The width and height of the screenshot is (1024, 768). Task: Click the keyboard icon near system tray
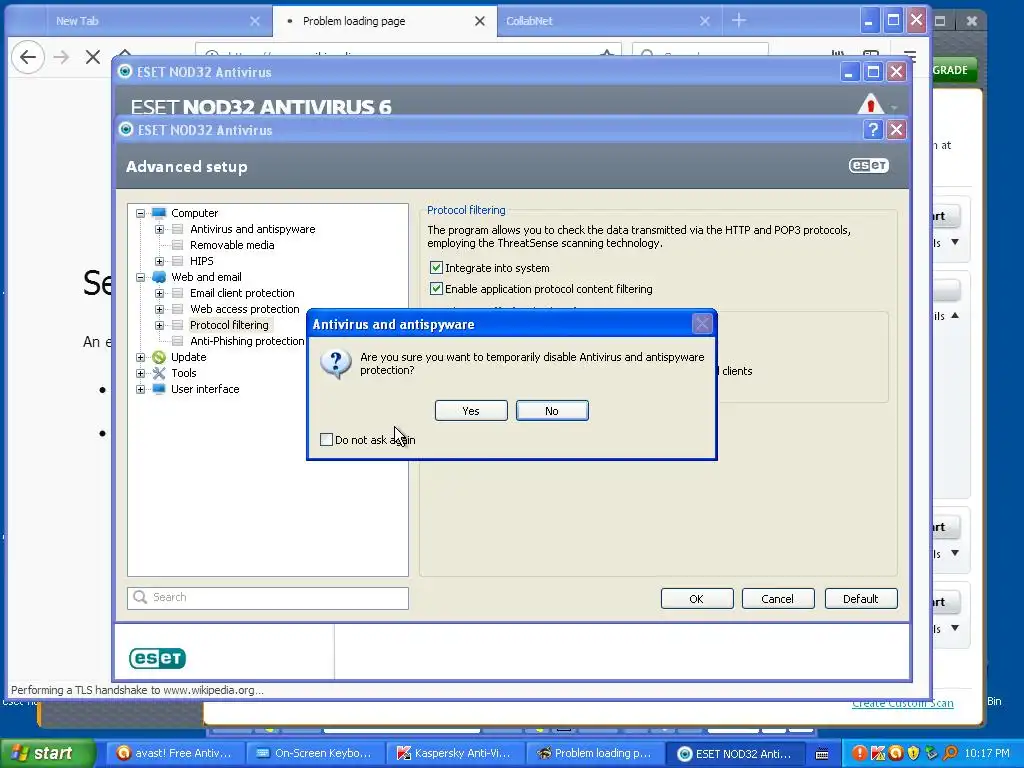click(822, 754)
